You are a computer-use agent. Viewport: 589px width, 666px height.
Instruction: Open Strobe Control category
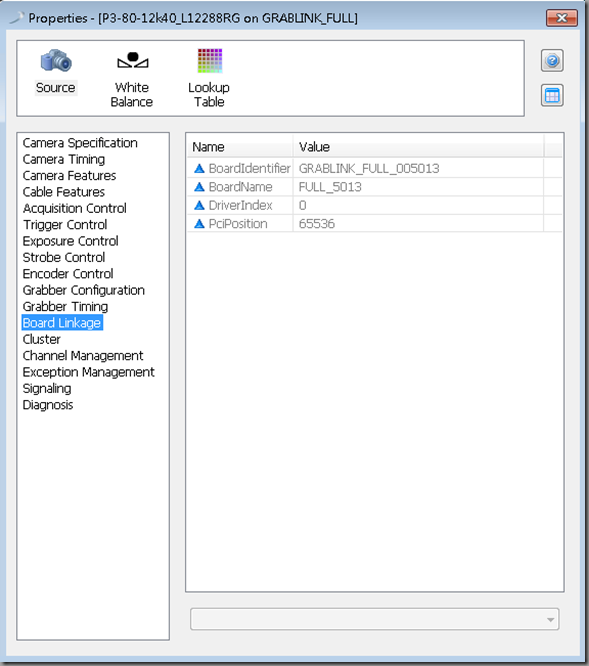(x=64, y=257)
